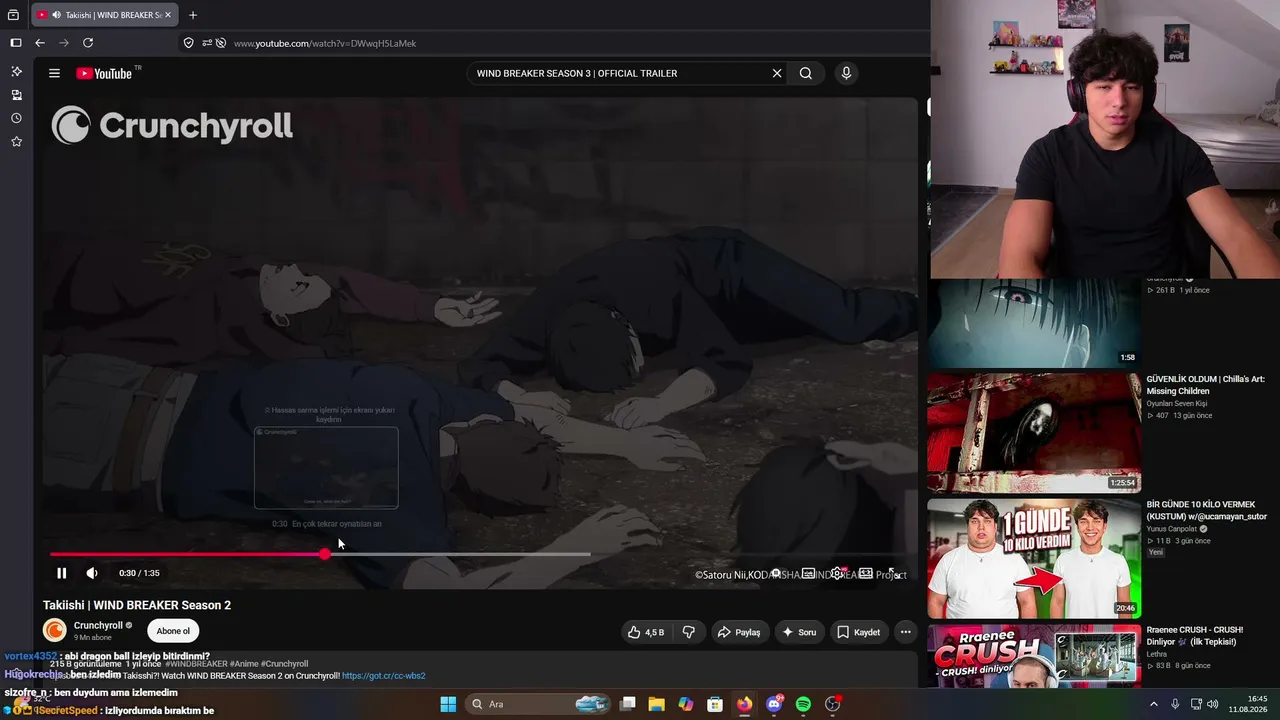
Task: Open Spotify from the taskbar
Action: pyautogui.click(x=803, y=704)
